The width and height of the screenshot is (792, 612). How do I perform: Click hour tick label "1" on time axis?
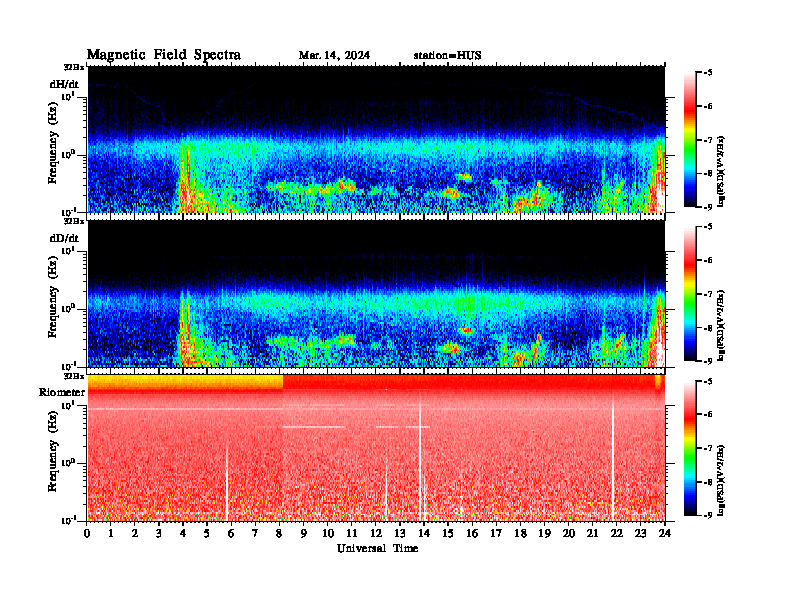pos(111,533)
